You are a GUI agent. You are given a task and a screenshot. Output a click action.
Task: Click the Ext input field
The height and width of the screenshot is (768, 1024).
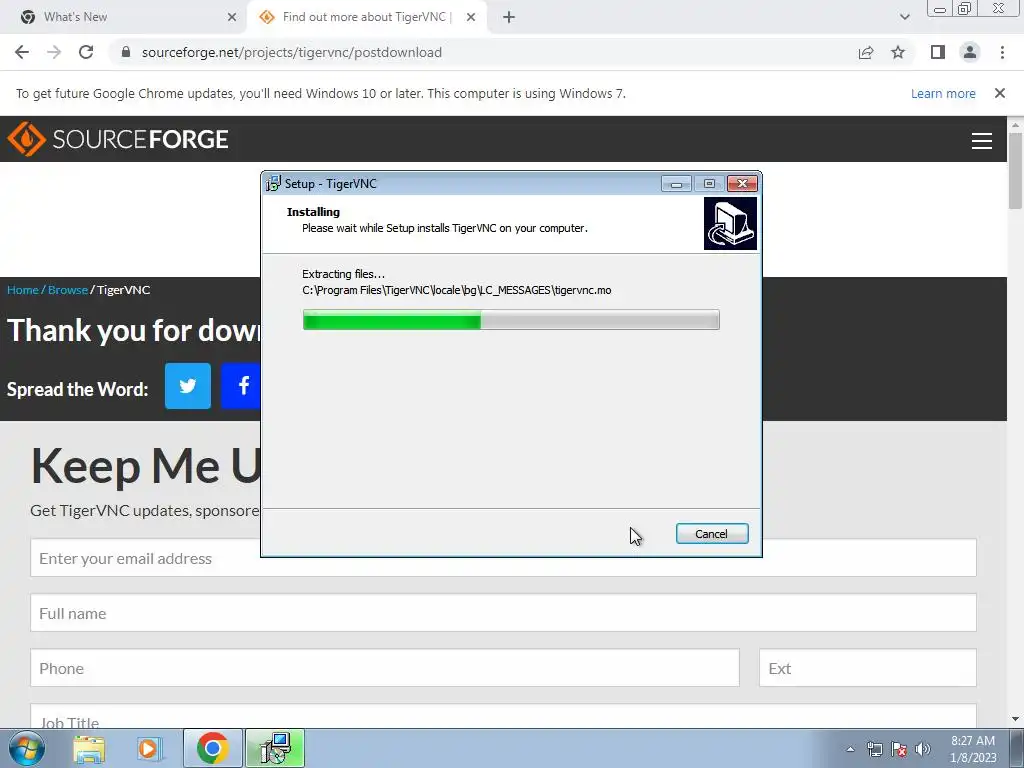pyautogui.click(x=867, y=667)
